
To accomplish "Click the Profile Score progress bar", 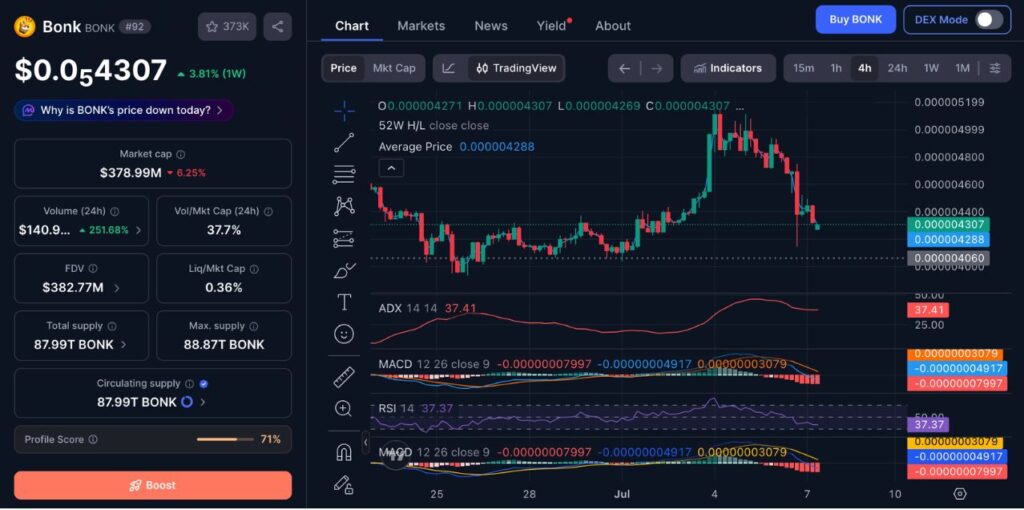I will tap(225, 439).
